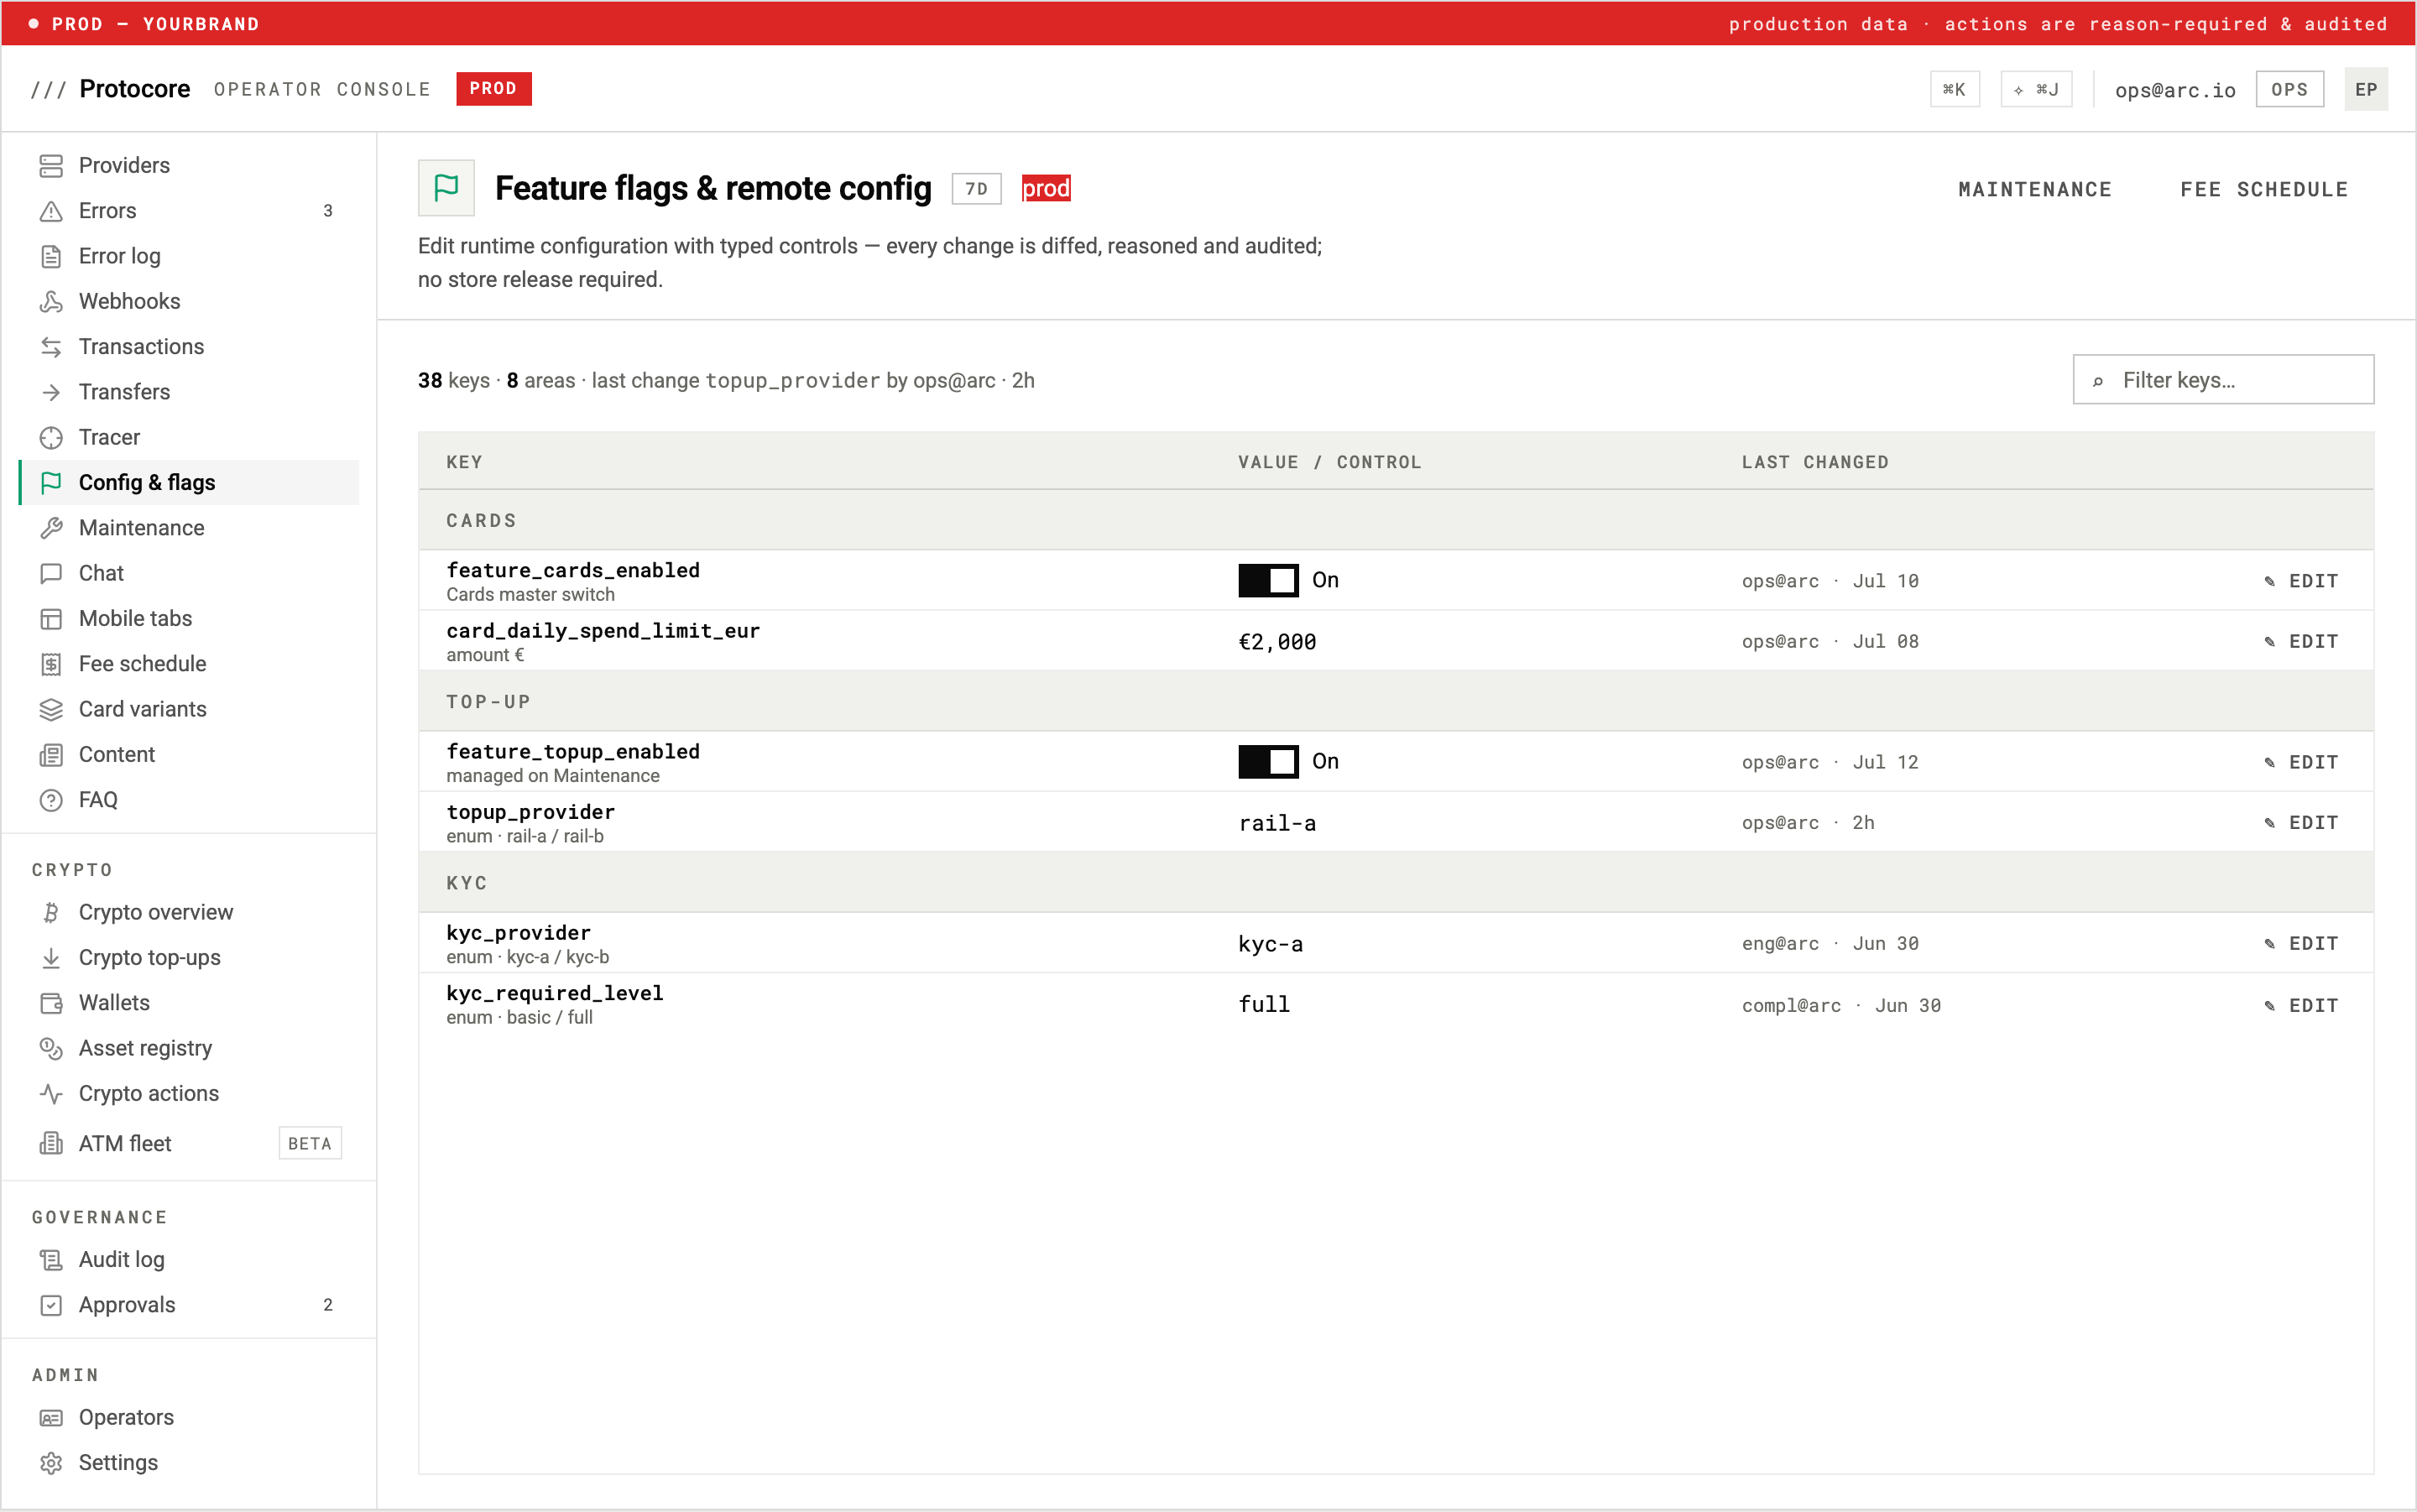Toggle the feature_cards_enabled switch
Screen dimensions: 2417x1512
click(x=1268, y=580)
